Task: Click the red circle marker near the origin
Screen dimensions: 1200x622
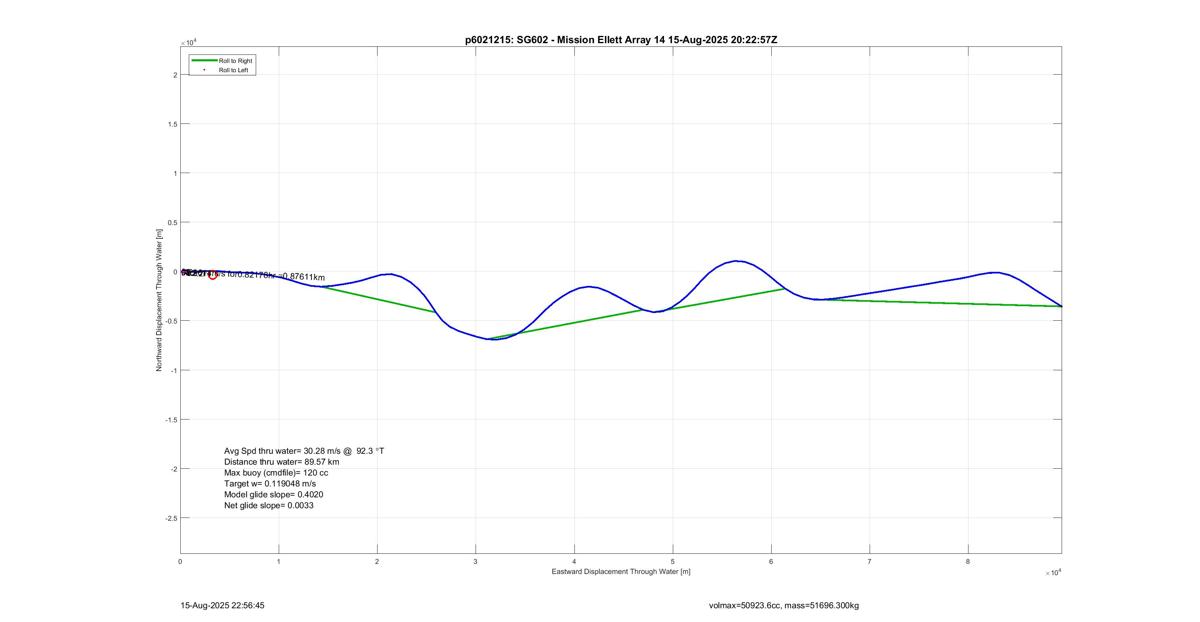Action: pos(212,274)
